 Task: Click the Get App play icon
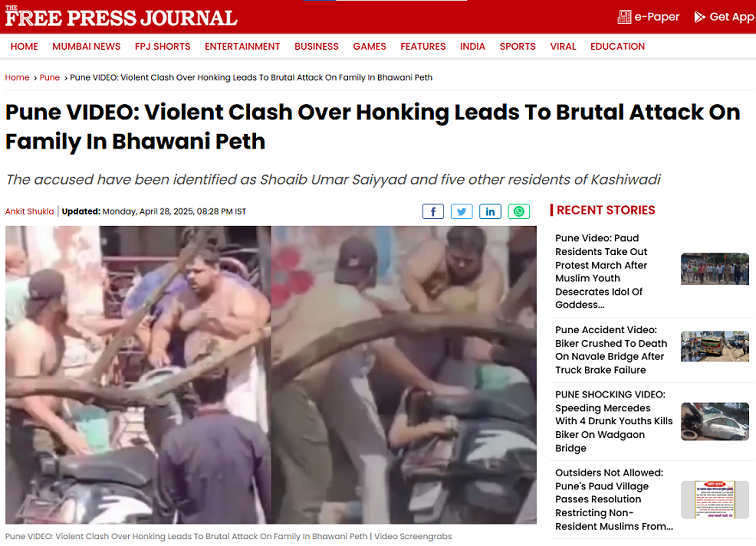click(699, 17)
